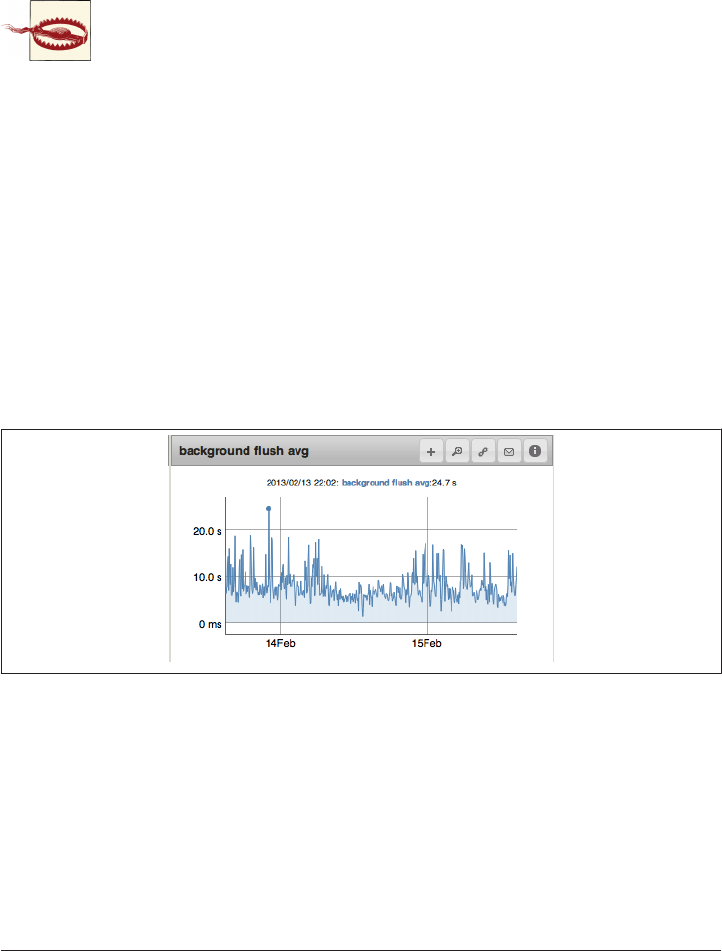This screenshot has height=951, width=722.
Task: Click the envelope email icon
Action: point(509,452)
